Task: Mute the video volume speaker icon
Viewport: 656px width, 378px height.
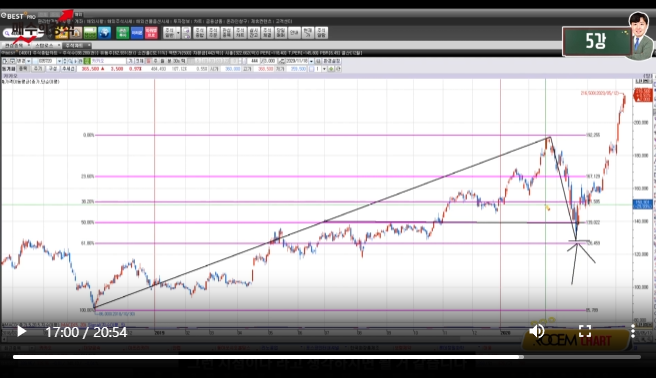Action: click(536, 331)
